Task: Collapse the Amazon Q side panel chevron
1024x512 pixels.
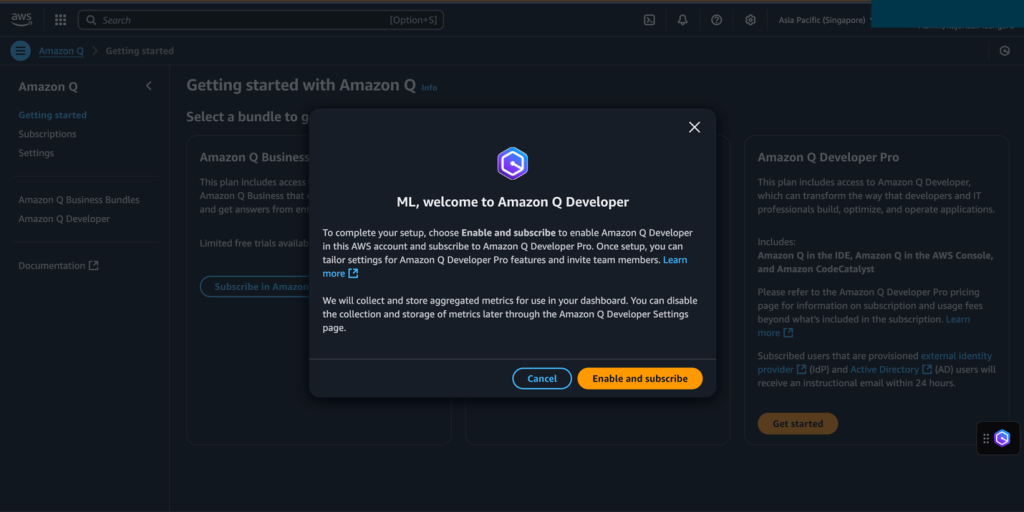Action: pyautogui.click(x=149, y=86)
